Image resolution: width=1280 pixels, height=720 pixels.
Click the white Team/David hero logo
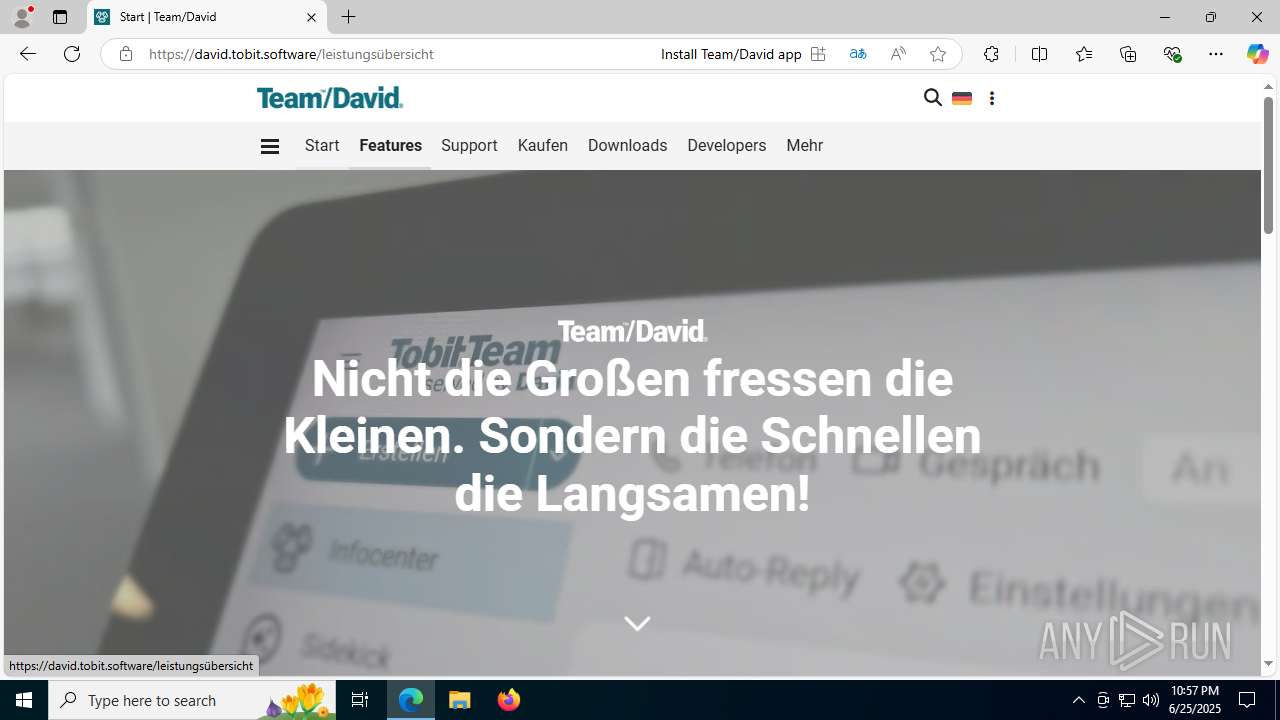(632, 331)
